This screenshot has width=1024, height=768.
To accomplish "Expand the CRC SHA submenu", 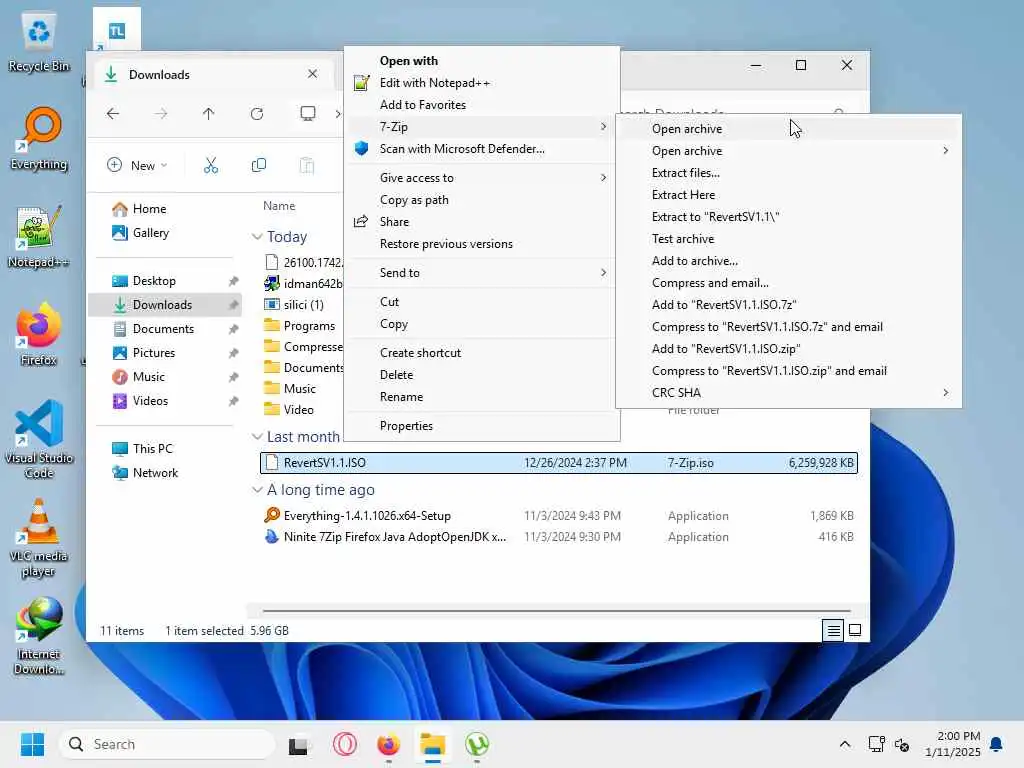I will [788, 392].
